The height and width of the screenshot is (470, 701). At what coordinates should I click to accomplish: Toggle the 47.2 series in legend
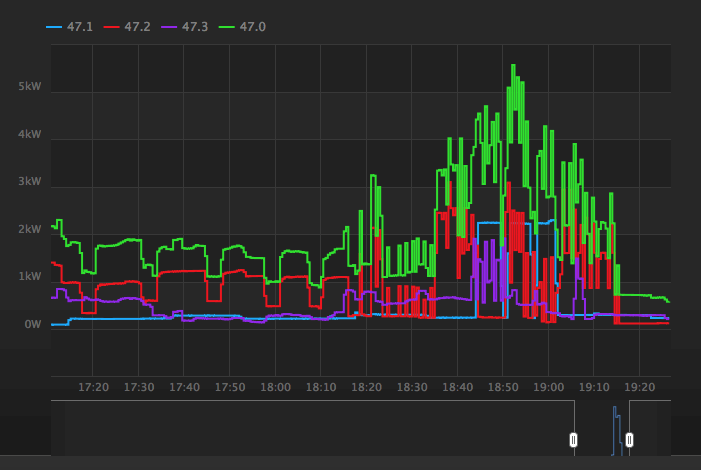[137, 26]
